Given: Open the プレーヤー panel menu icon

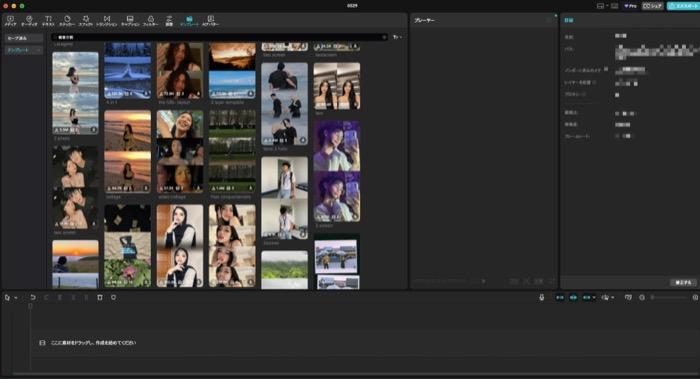Looking at the screenshot, I should (x=550, y=21).
